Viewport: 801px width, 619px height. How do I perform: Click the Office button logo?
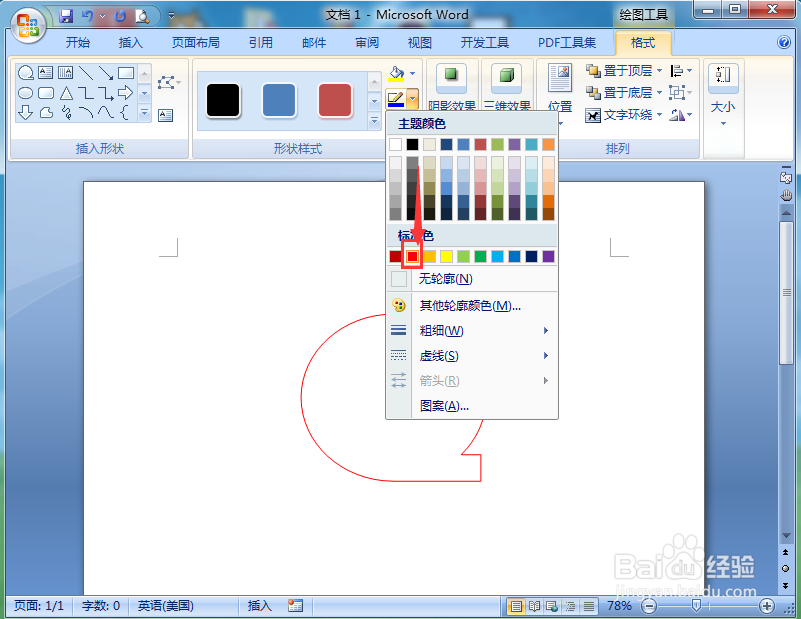point(28,26)
